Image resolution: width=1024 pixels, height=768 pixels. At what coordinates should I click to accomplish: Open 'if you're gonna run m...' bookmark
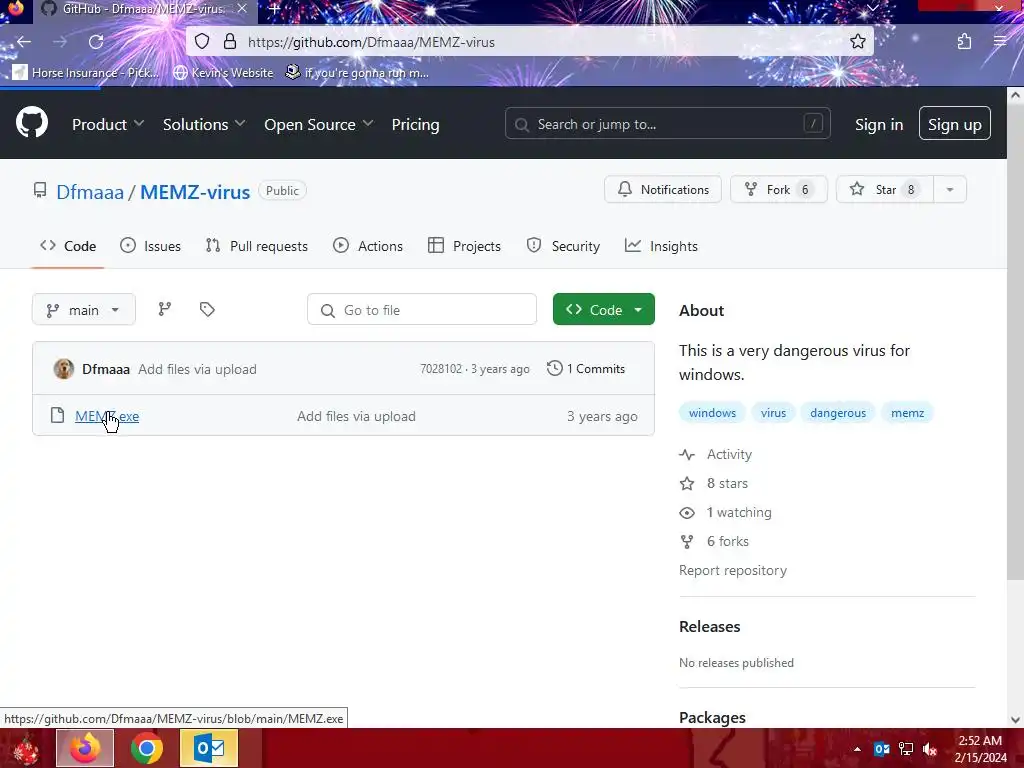pyautogui.click(x=357, y=72)
